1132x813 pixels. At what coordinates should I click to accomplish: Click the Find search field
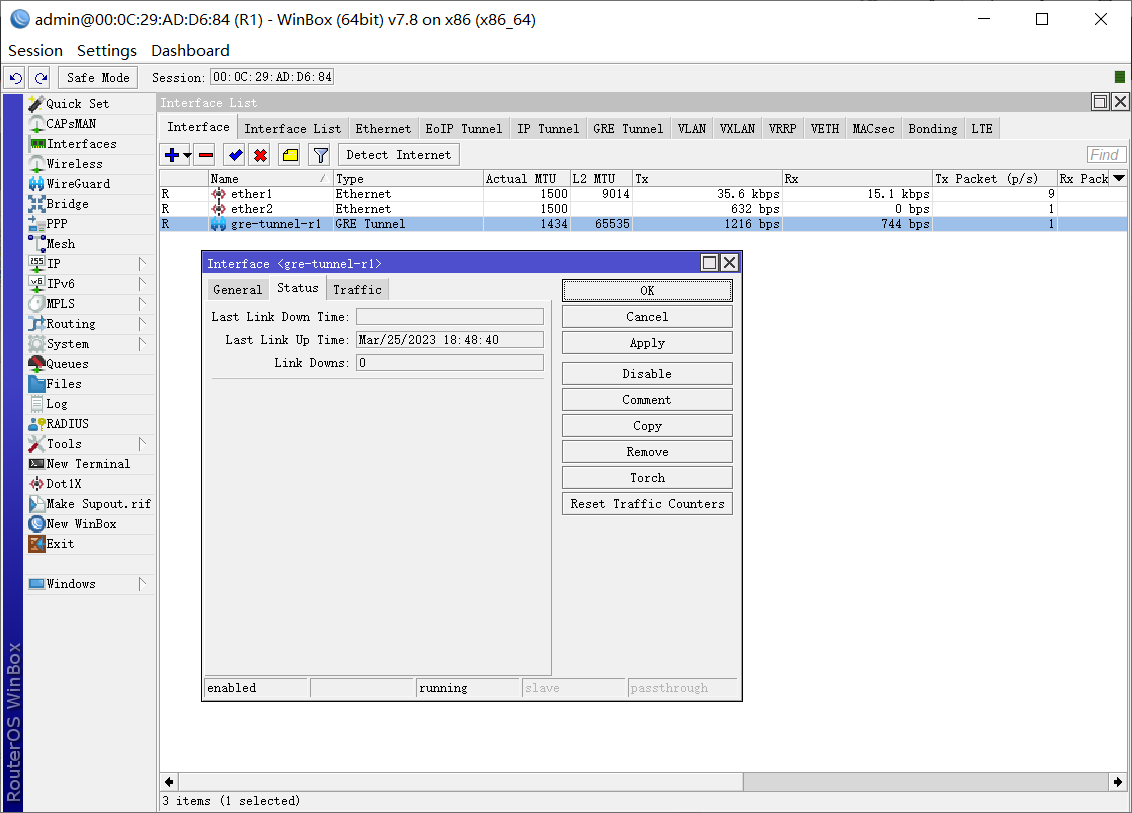[x=1105, y=155]
